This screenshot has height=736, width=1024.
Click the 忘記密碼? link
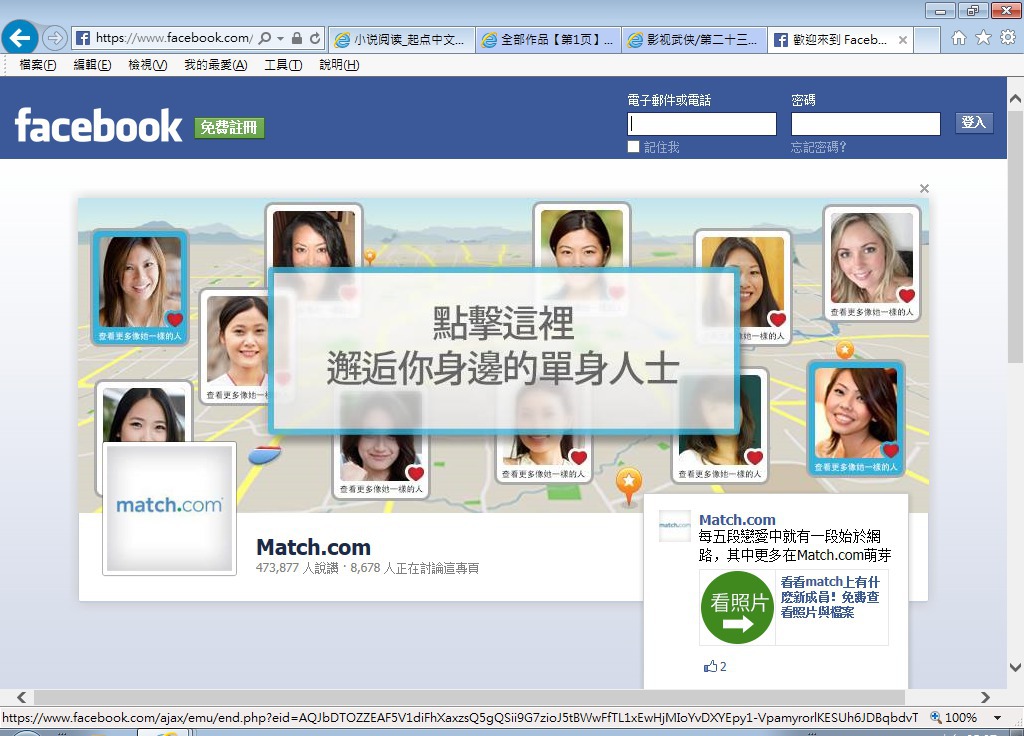point(818,148)
